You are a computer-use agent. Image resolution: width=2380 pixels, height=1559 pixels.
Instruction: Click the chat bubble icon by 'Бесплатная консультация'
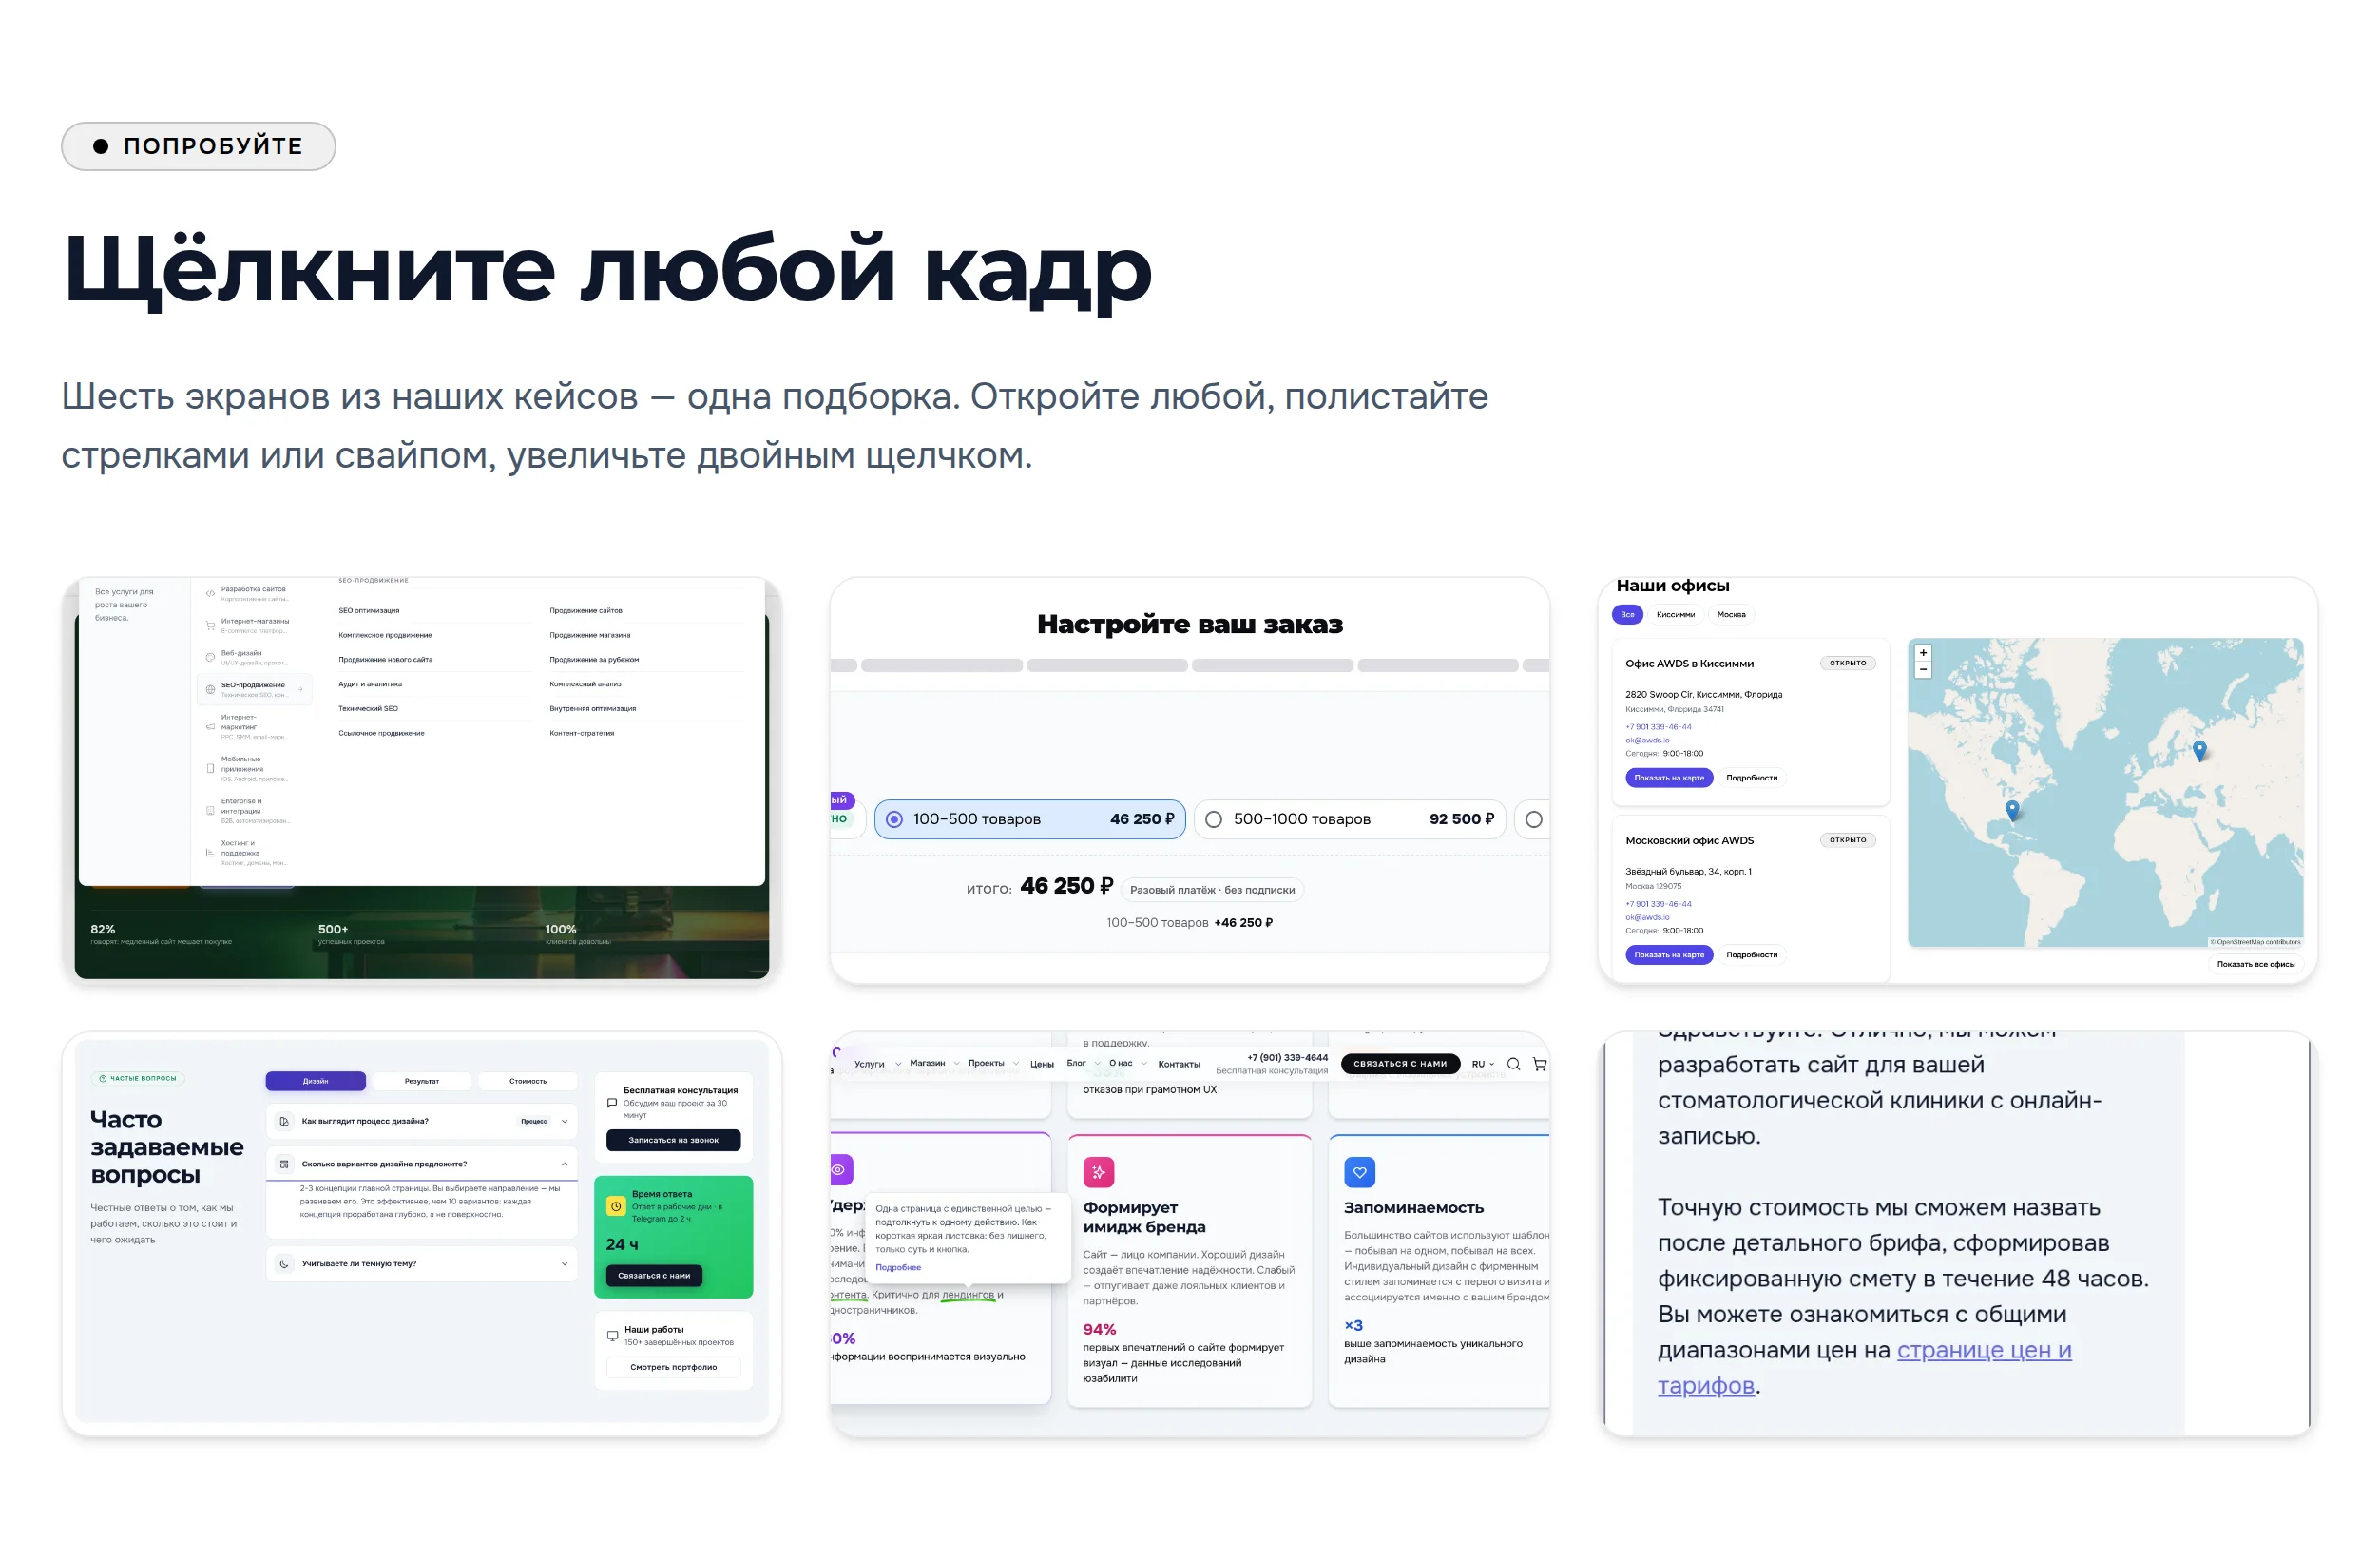coord(612,1103)
